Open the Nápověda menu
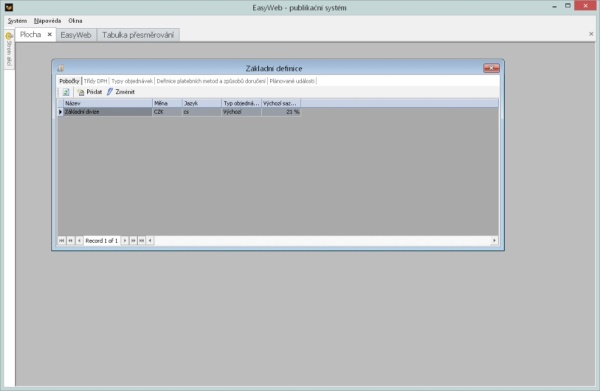The image size is (600, 391). 47,21
